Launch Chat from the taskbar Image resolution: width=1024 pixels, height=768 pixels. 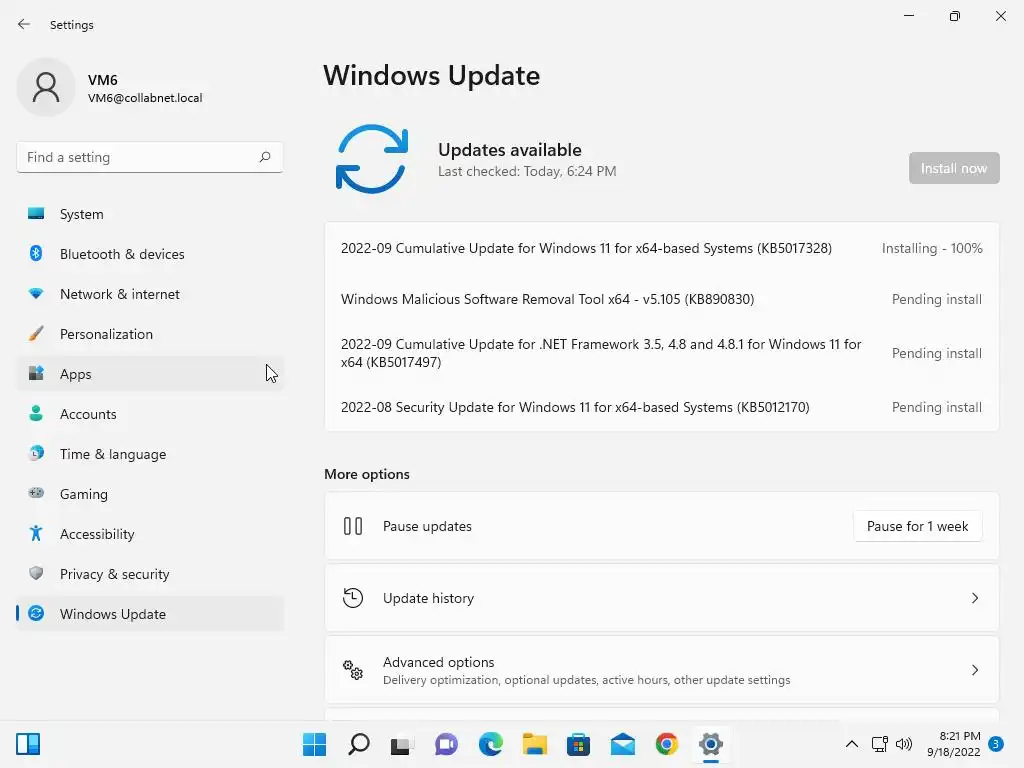(446, 744)
